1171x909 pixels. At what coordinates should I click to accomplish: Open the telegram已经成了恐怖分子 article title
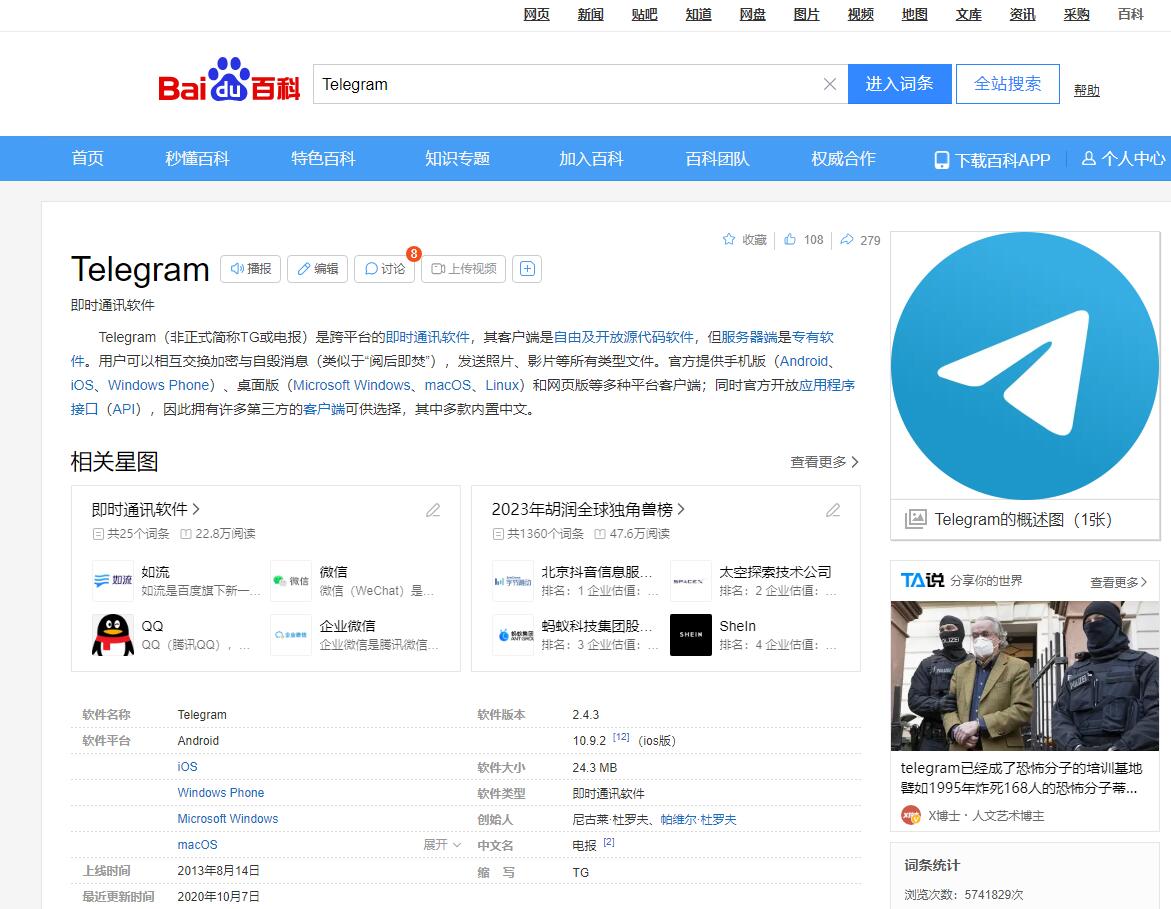coord(1021,778)
